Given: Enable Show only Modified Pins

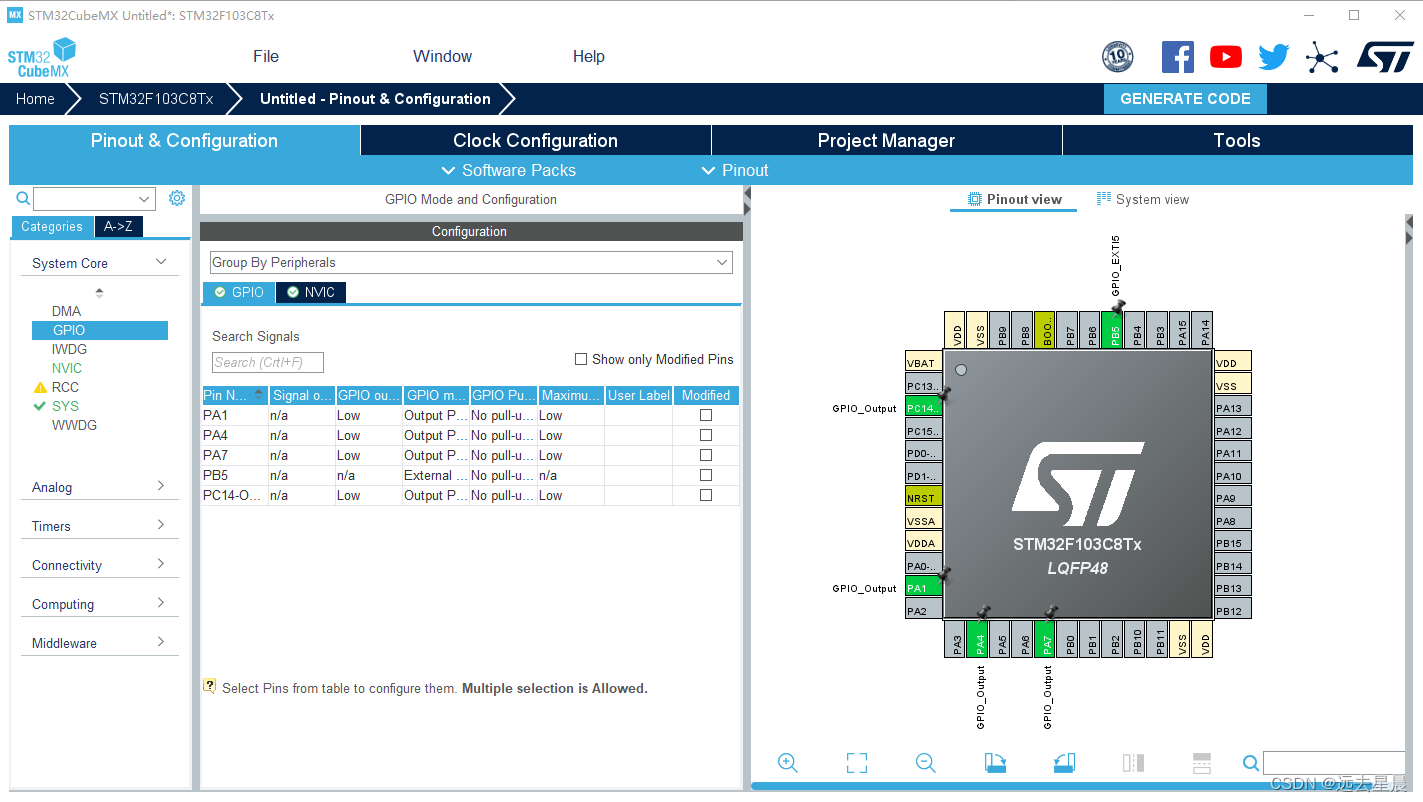Looking at the screenshot, I should (581, 359).
